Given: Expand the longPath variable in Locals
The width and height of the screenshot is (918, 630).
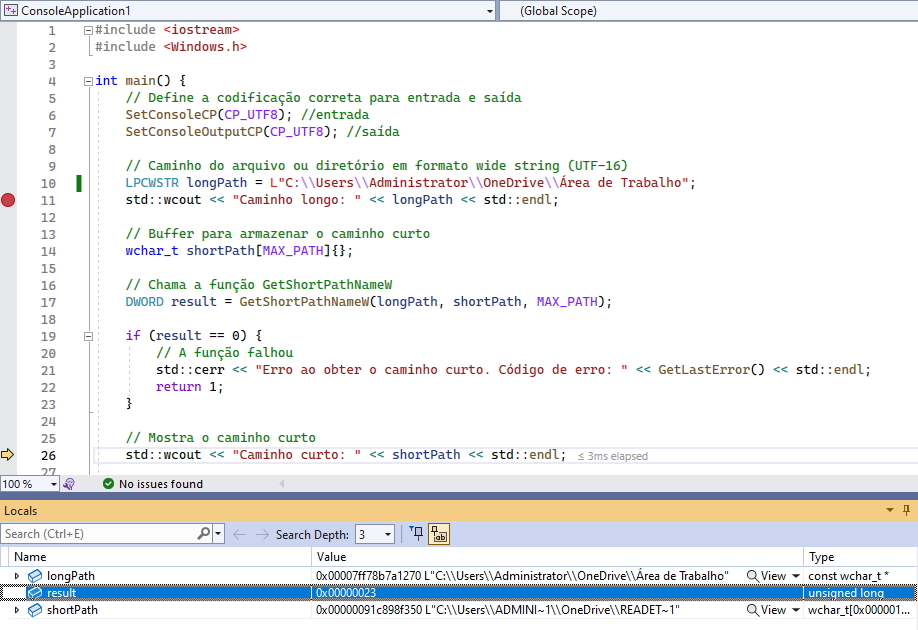Looking at the screenshot, I should [17, 576].
